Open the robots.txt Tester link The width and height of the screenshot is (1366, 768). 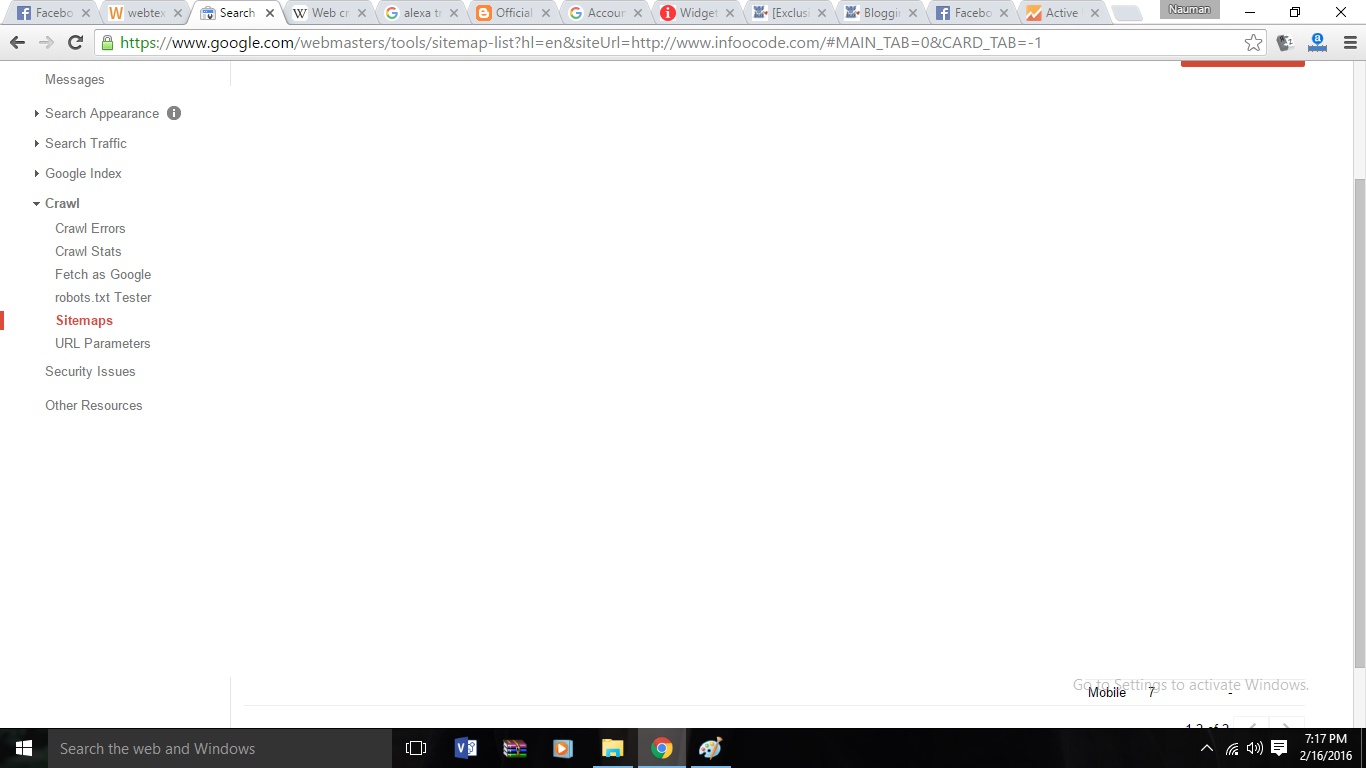(103, 297)
